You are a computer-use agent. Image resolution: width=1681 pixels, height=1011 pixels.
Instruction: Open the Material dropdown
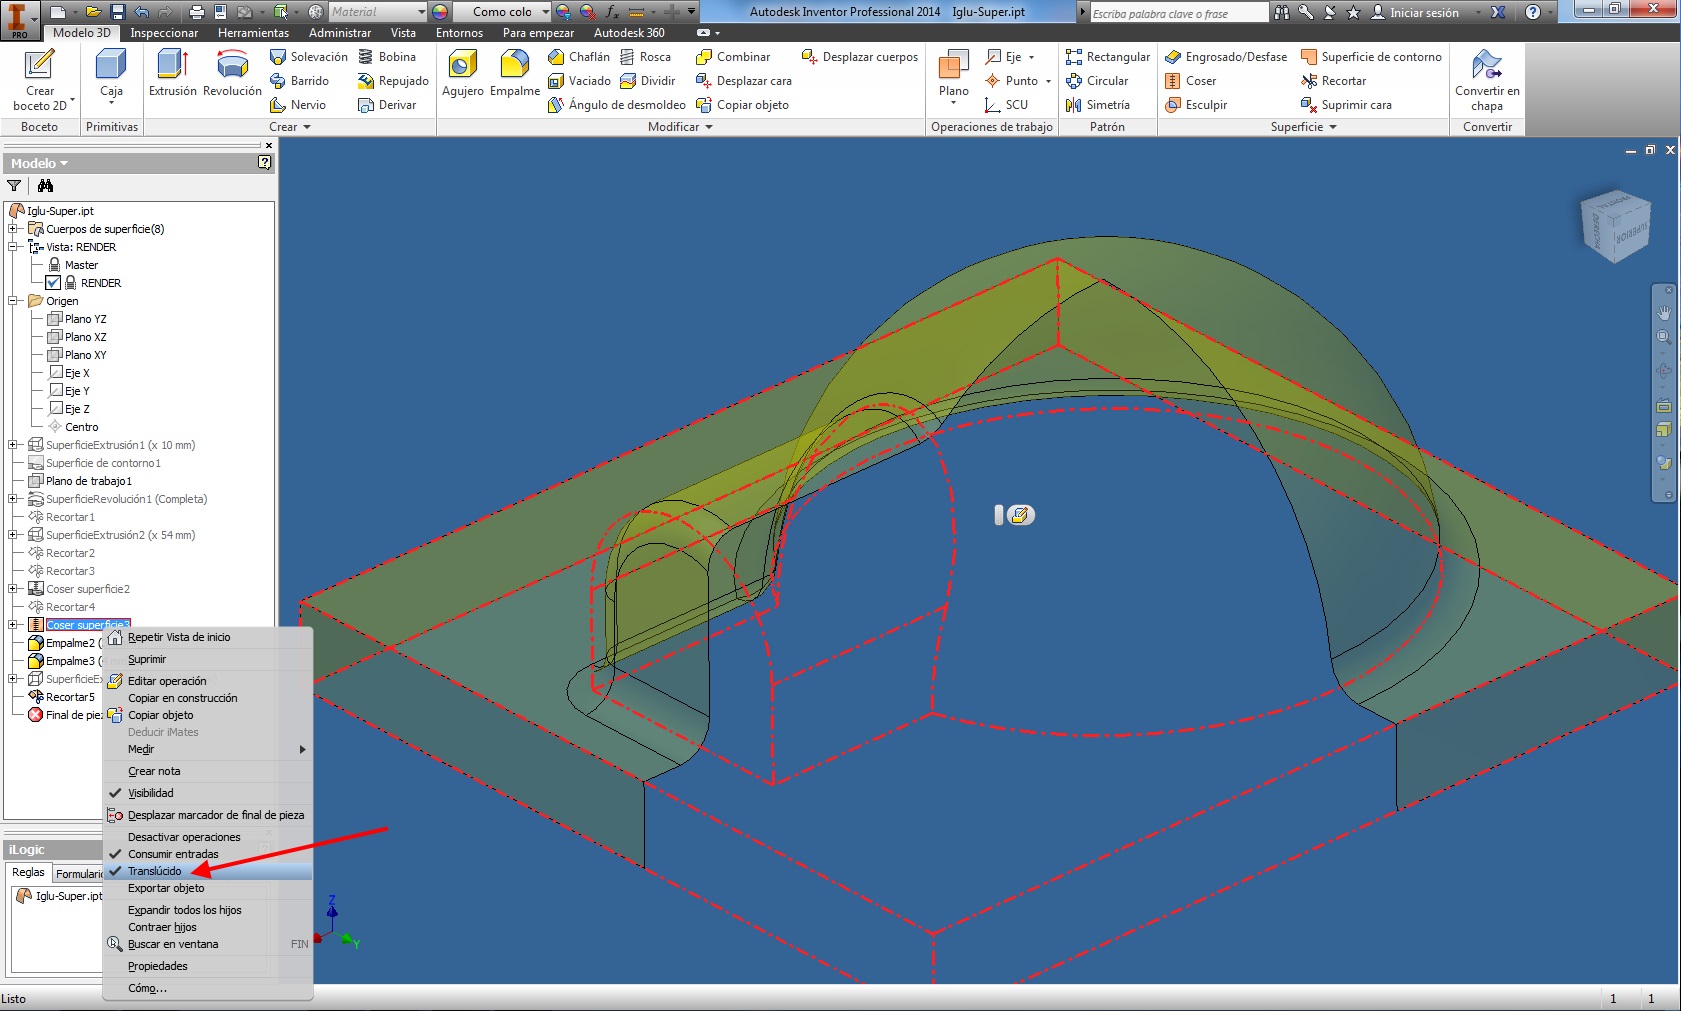point(421,12)
